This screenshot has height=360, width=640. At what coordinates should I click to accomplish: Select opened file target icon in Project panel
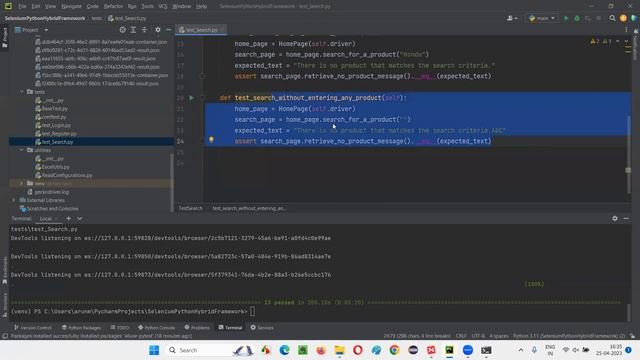click(122, 30)
